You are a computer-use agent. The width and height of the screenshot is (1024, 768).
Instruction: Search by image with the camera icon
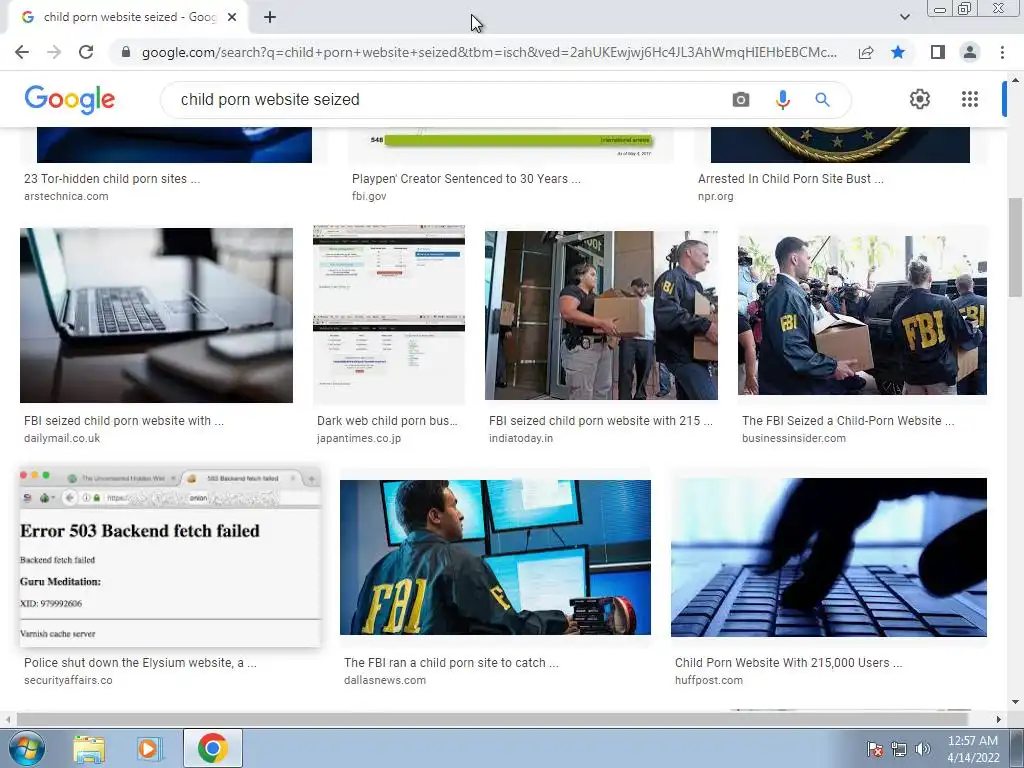741,100
